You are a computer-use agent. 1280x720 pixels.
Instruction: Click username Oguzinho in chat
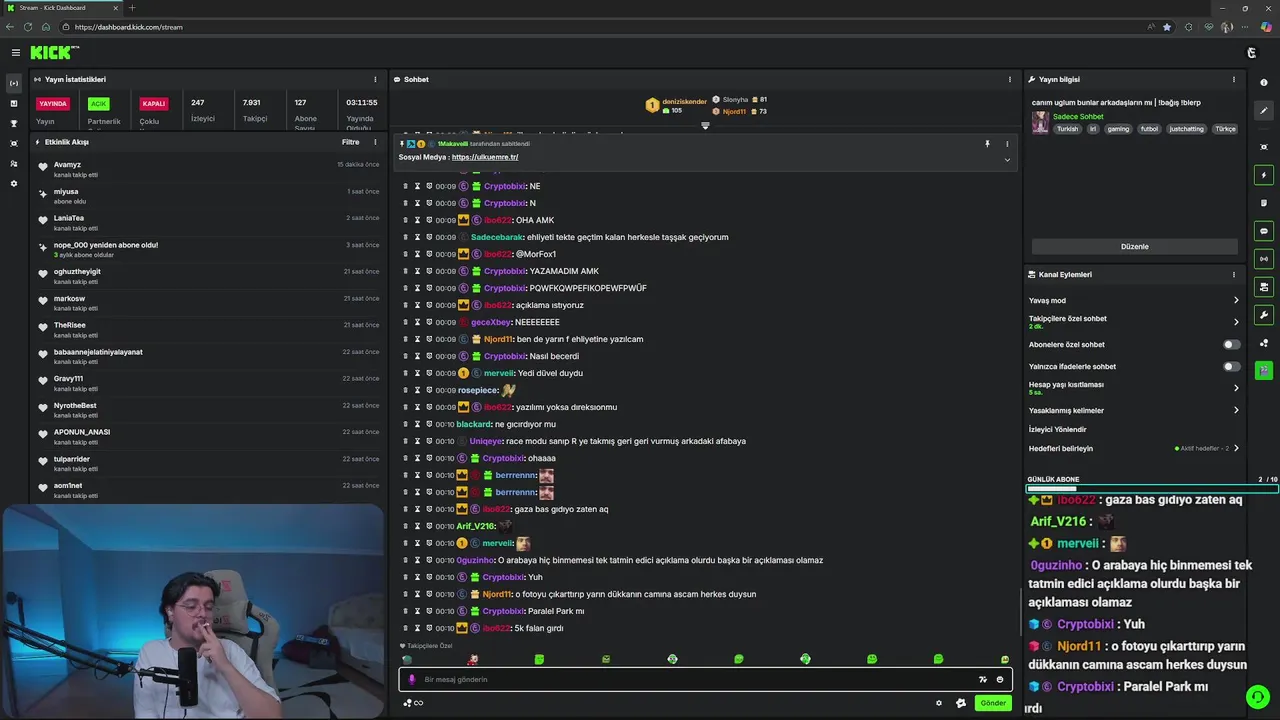point(476,560)
